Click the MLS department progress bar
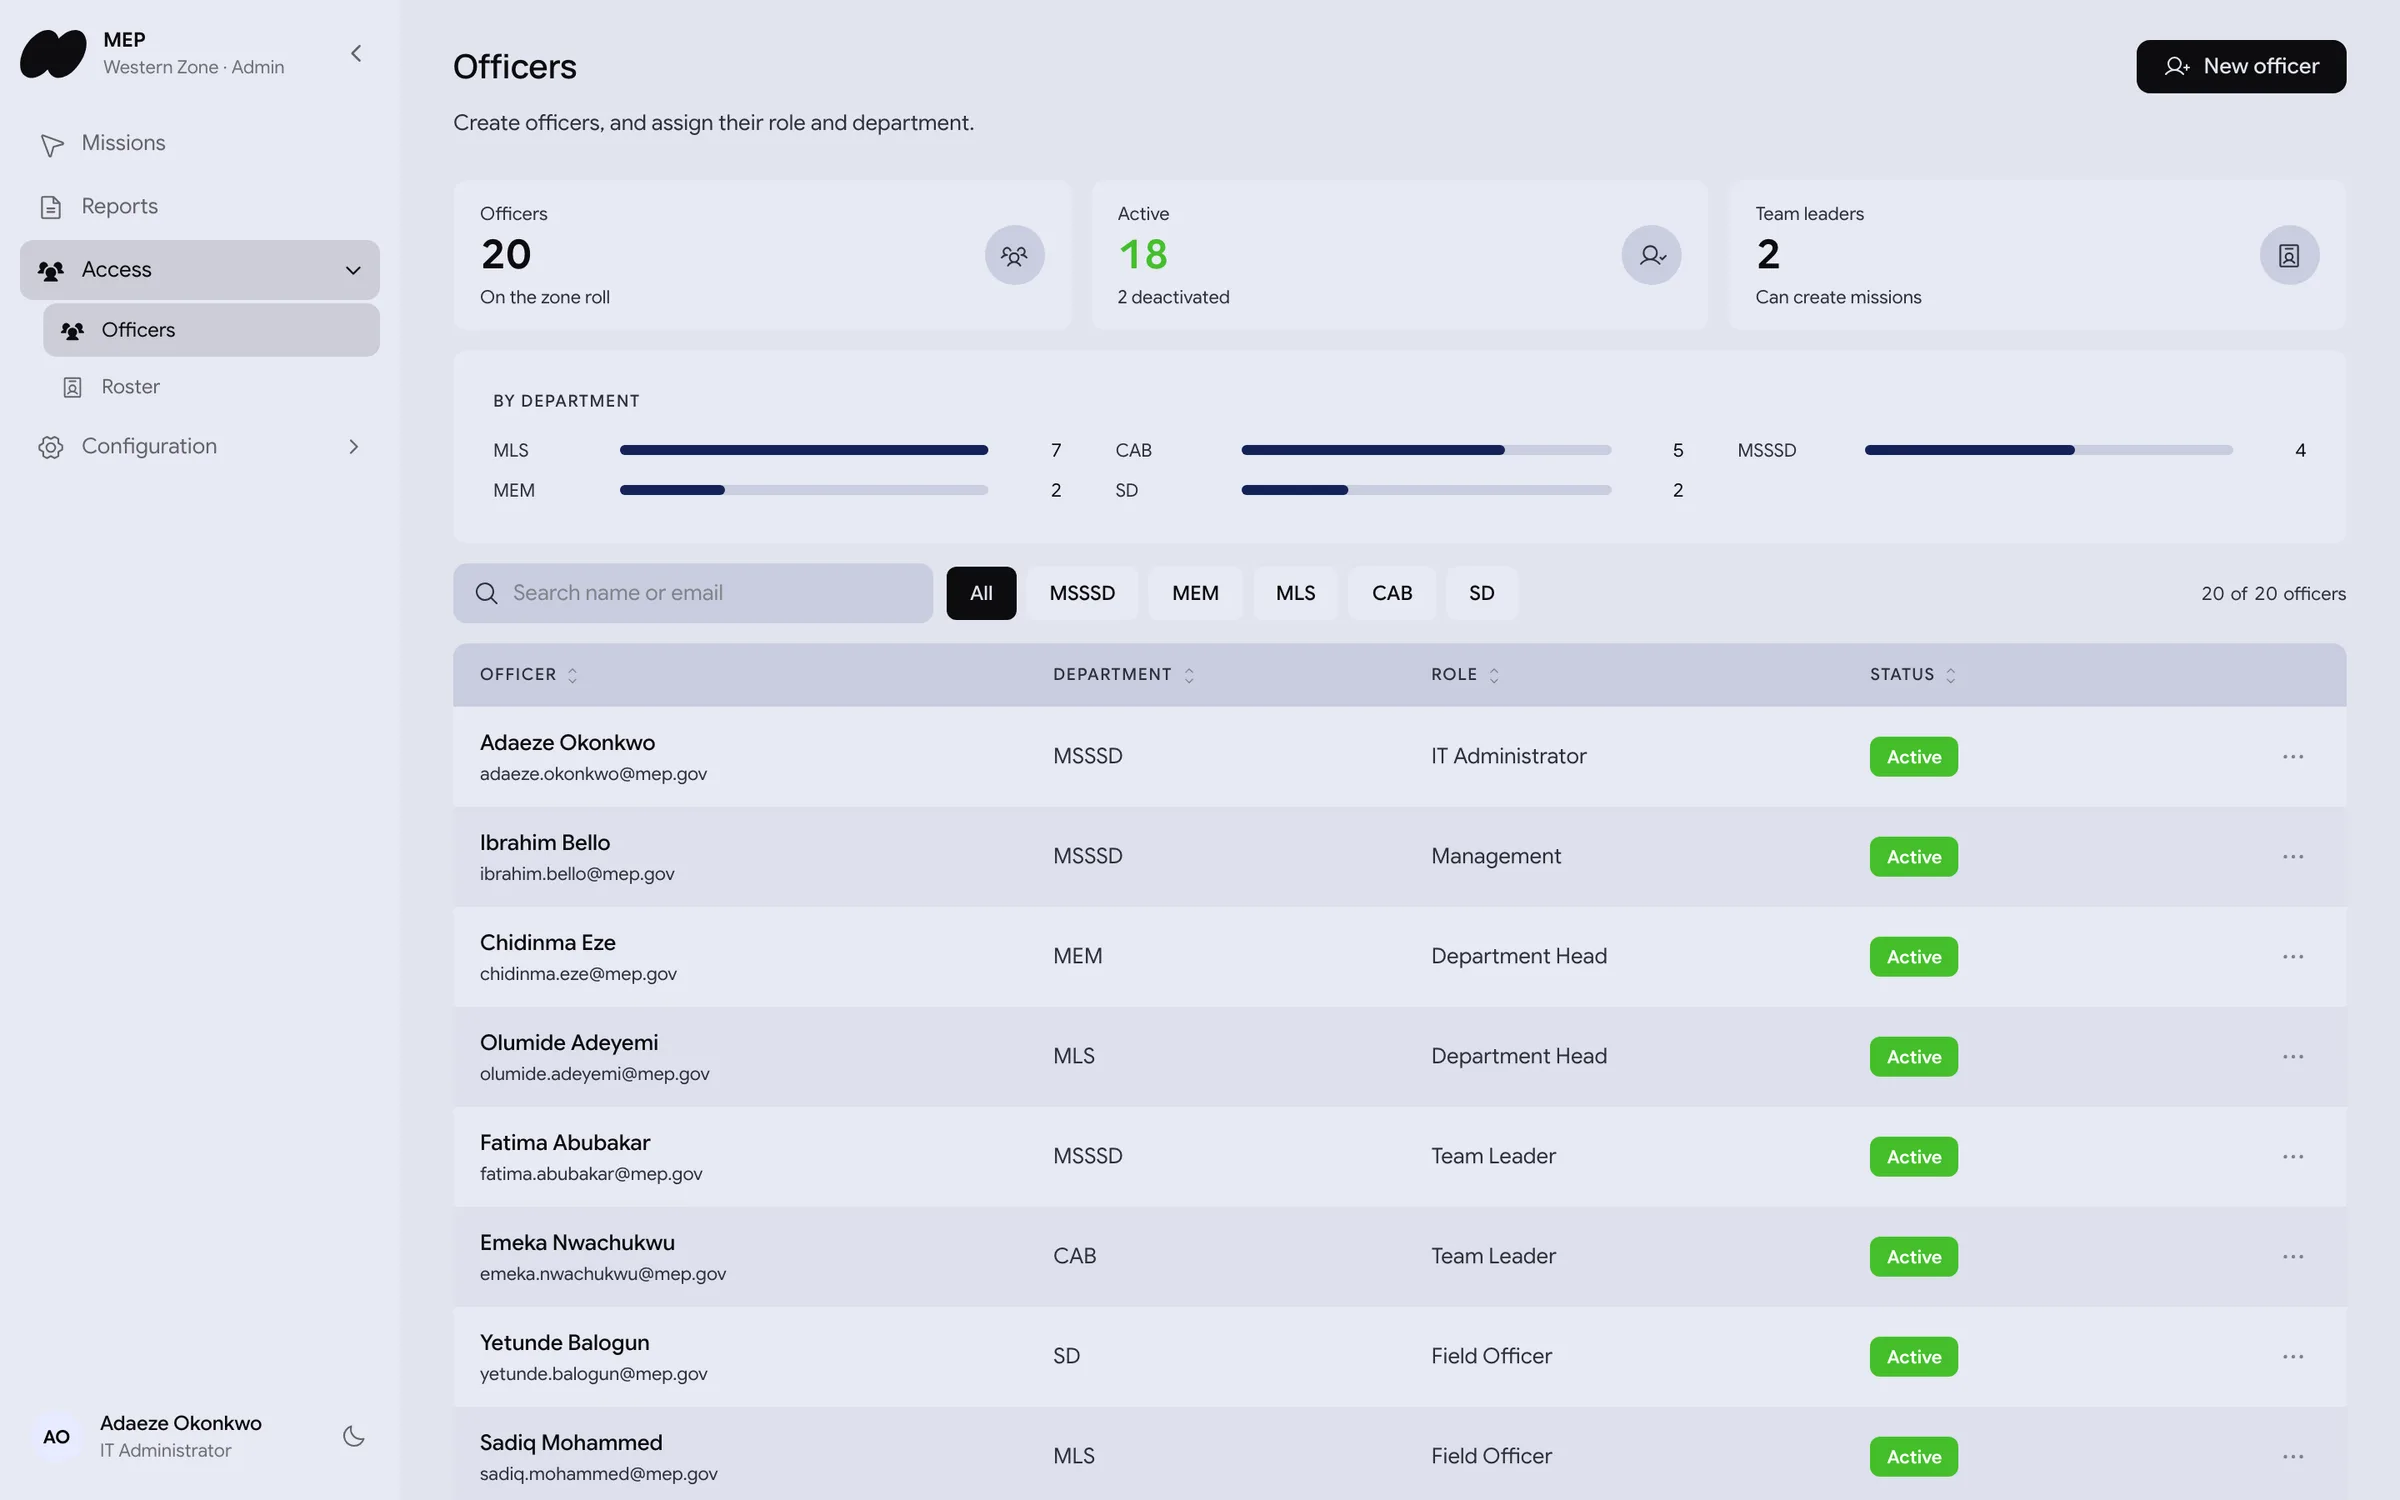 coord(804,450)
